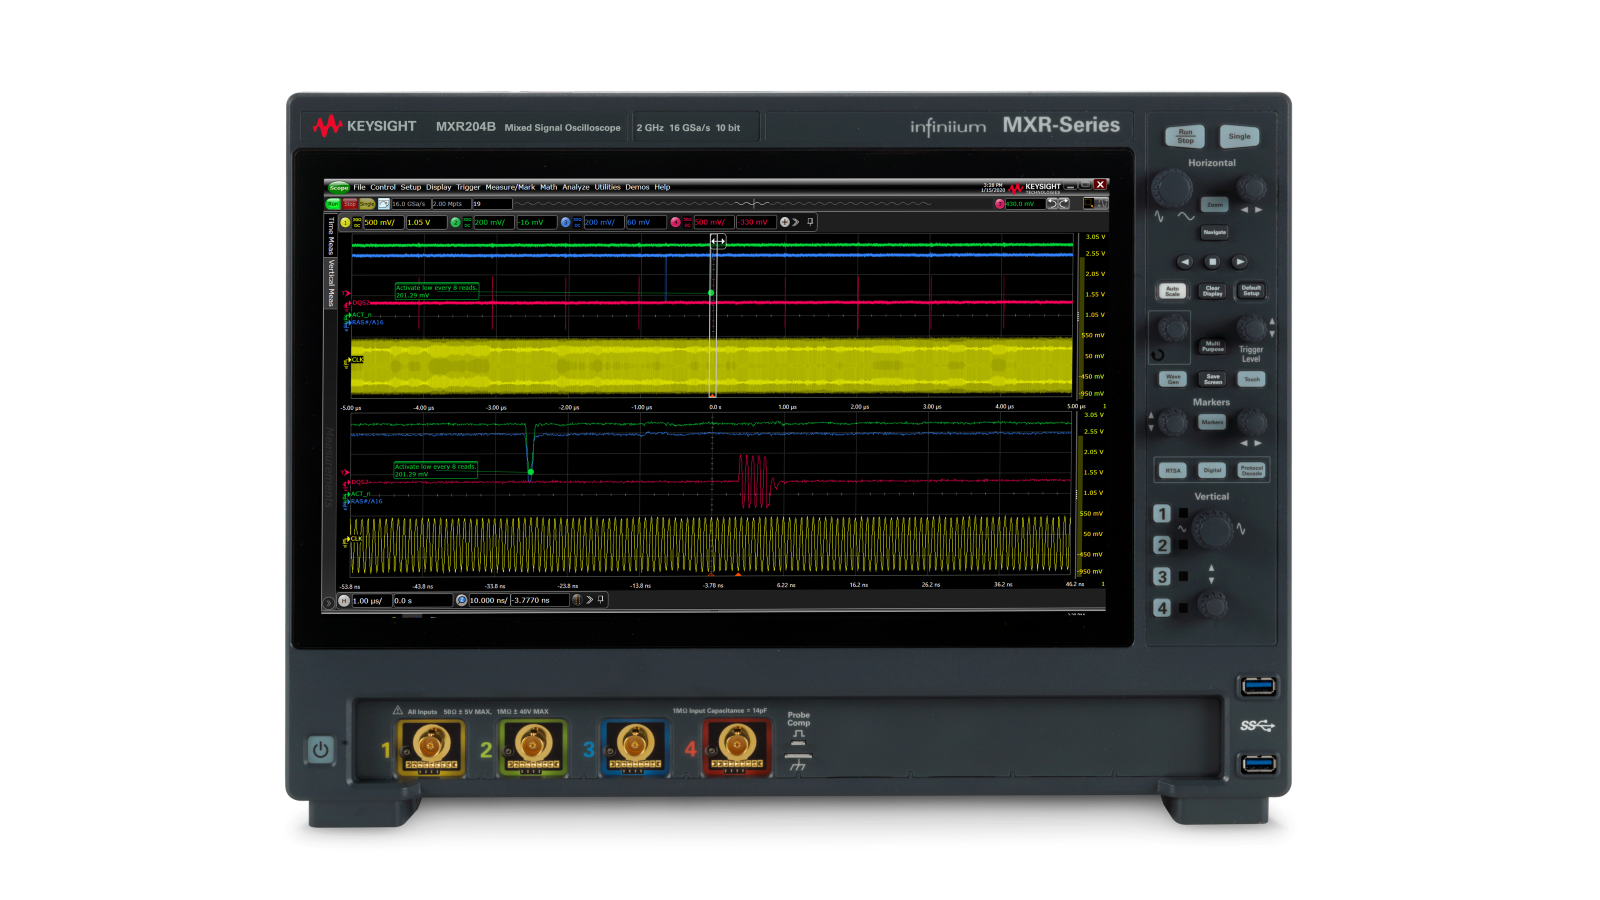Open channel 1 scale 500 mV/ field
Screen dimensions: 1600x900
point(384,222)
